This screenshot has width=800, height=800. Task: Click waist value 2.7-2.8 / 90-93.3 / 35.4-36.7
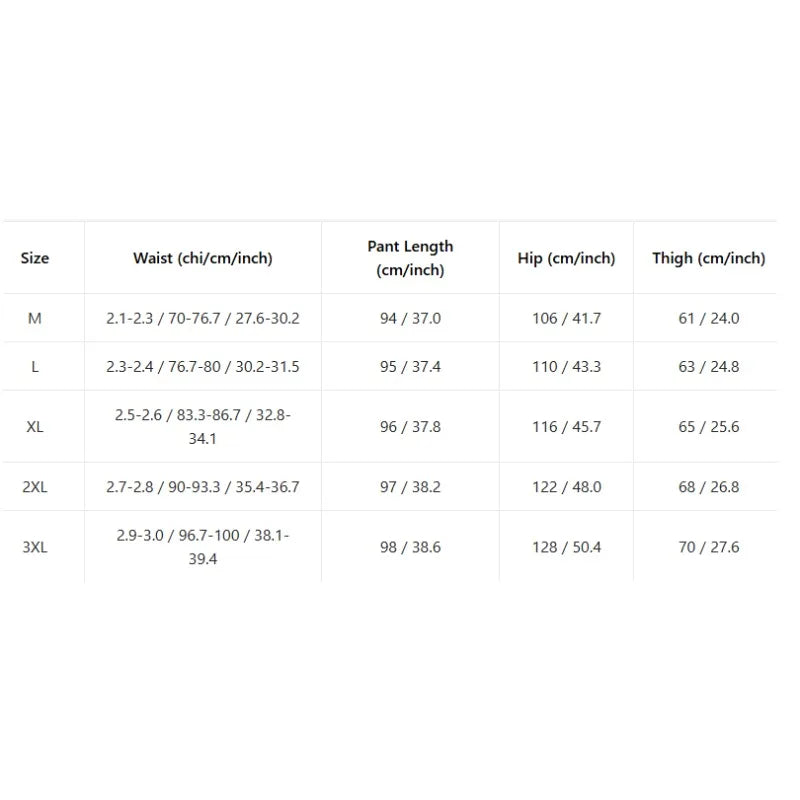(203, 487)
